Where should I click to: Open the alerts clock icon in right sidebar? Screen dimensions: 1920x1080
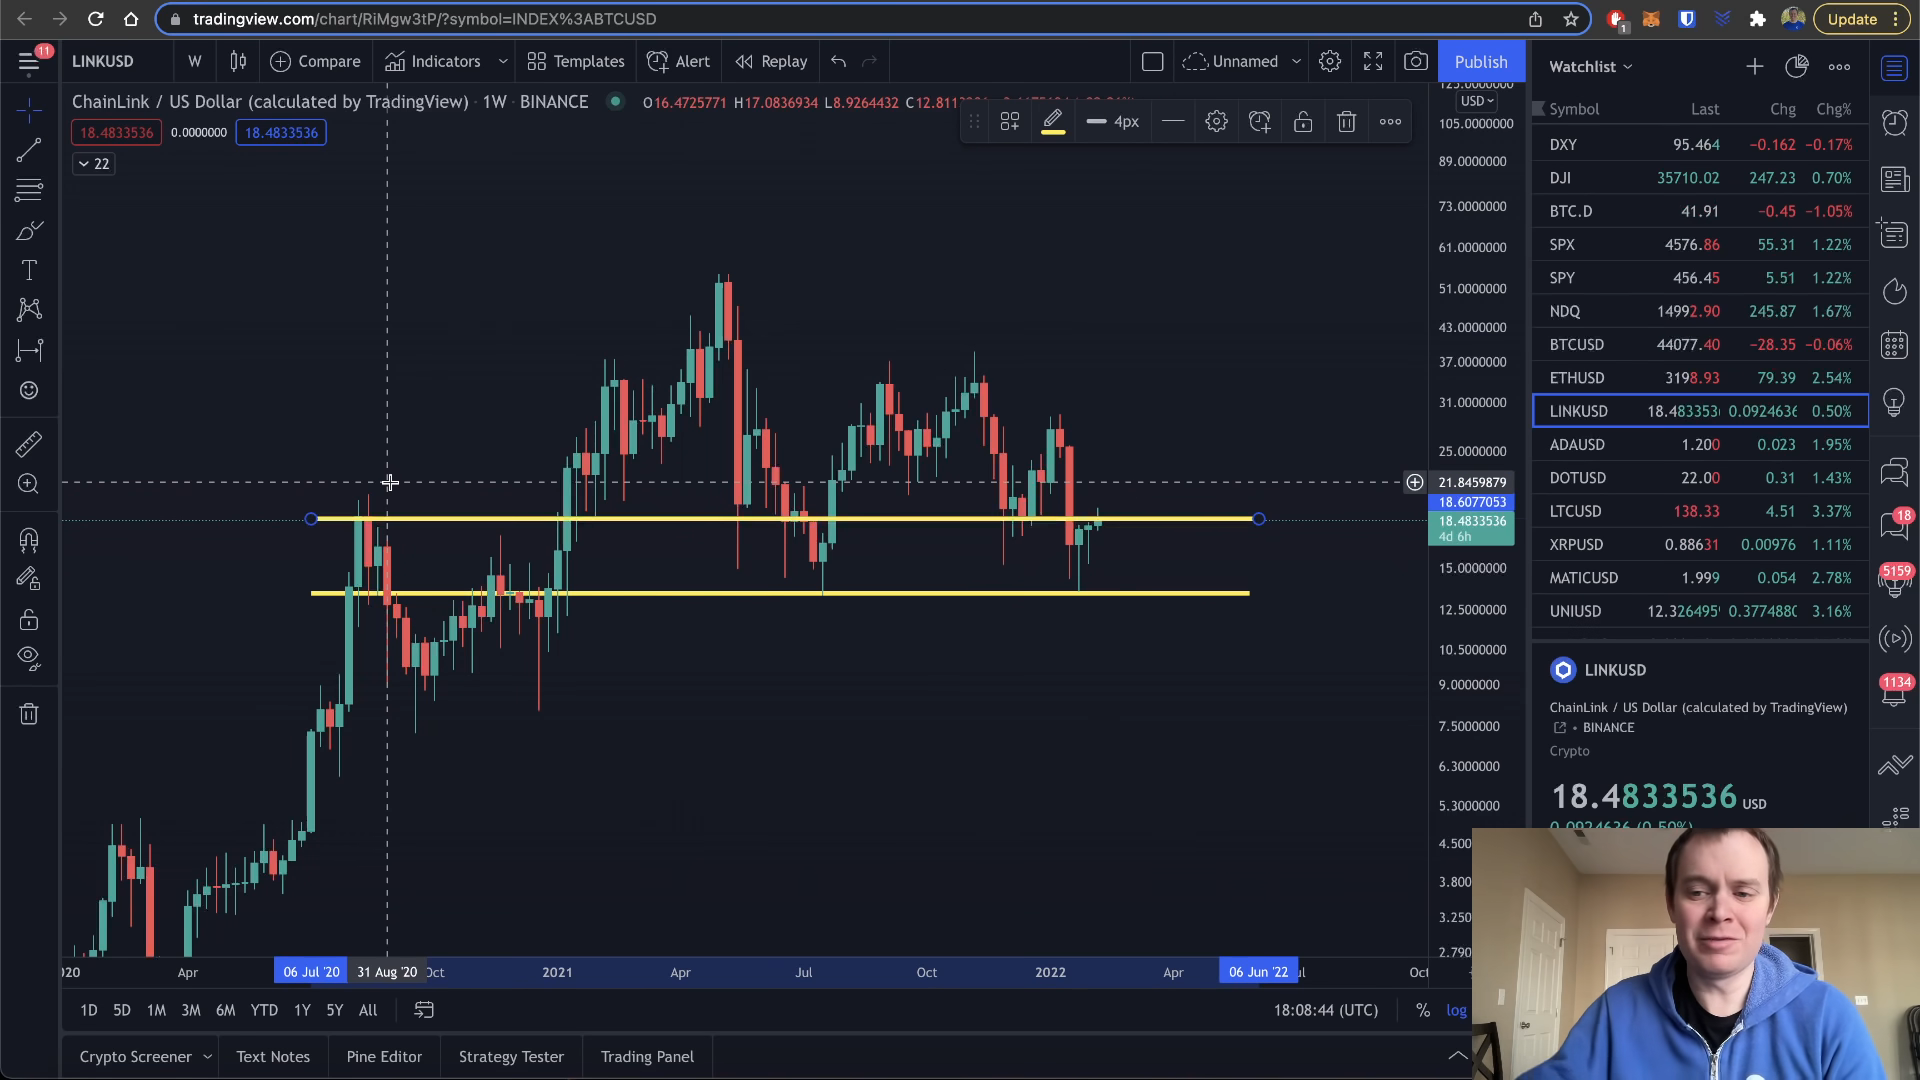click(1894, 122)
